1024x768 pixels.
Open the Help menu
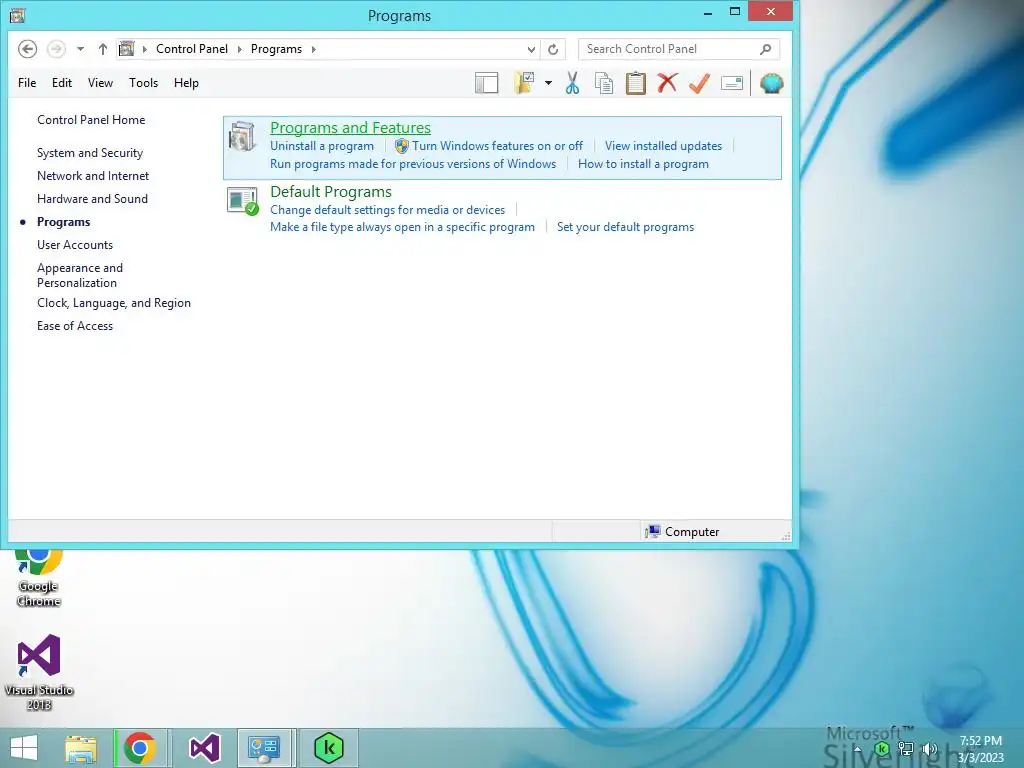coord(186,83)
